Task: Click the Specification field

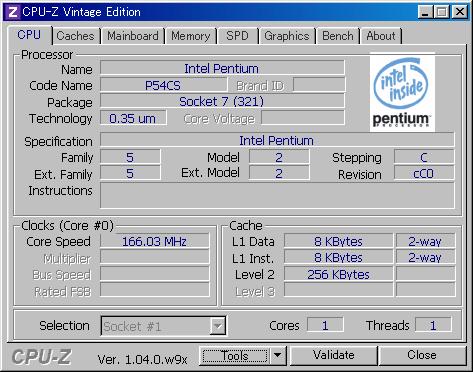Action: (277, 140)
